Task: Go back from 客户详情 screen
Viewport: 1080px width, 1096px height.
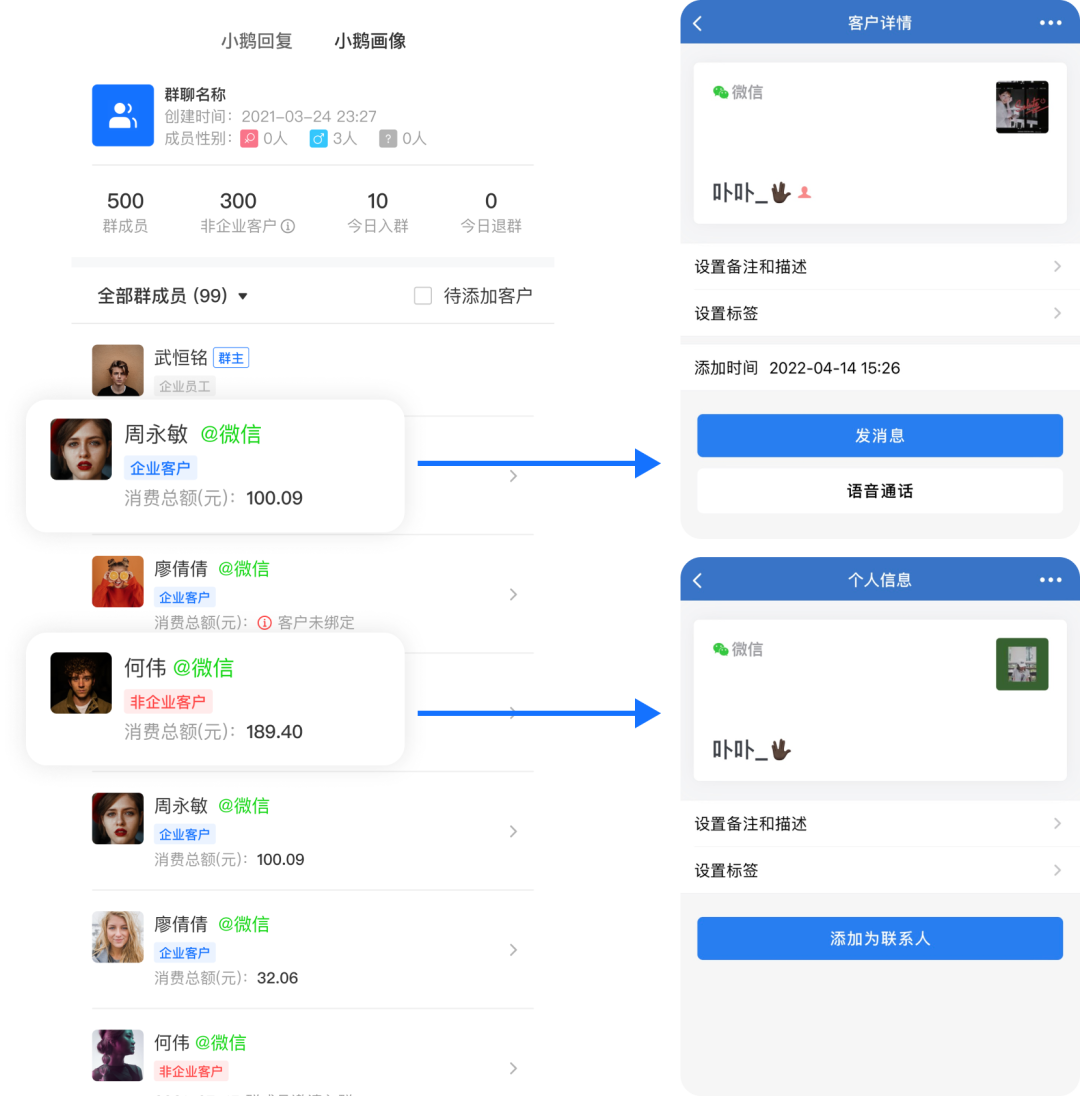Action: [x=698, y=23]
